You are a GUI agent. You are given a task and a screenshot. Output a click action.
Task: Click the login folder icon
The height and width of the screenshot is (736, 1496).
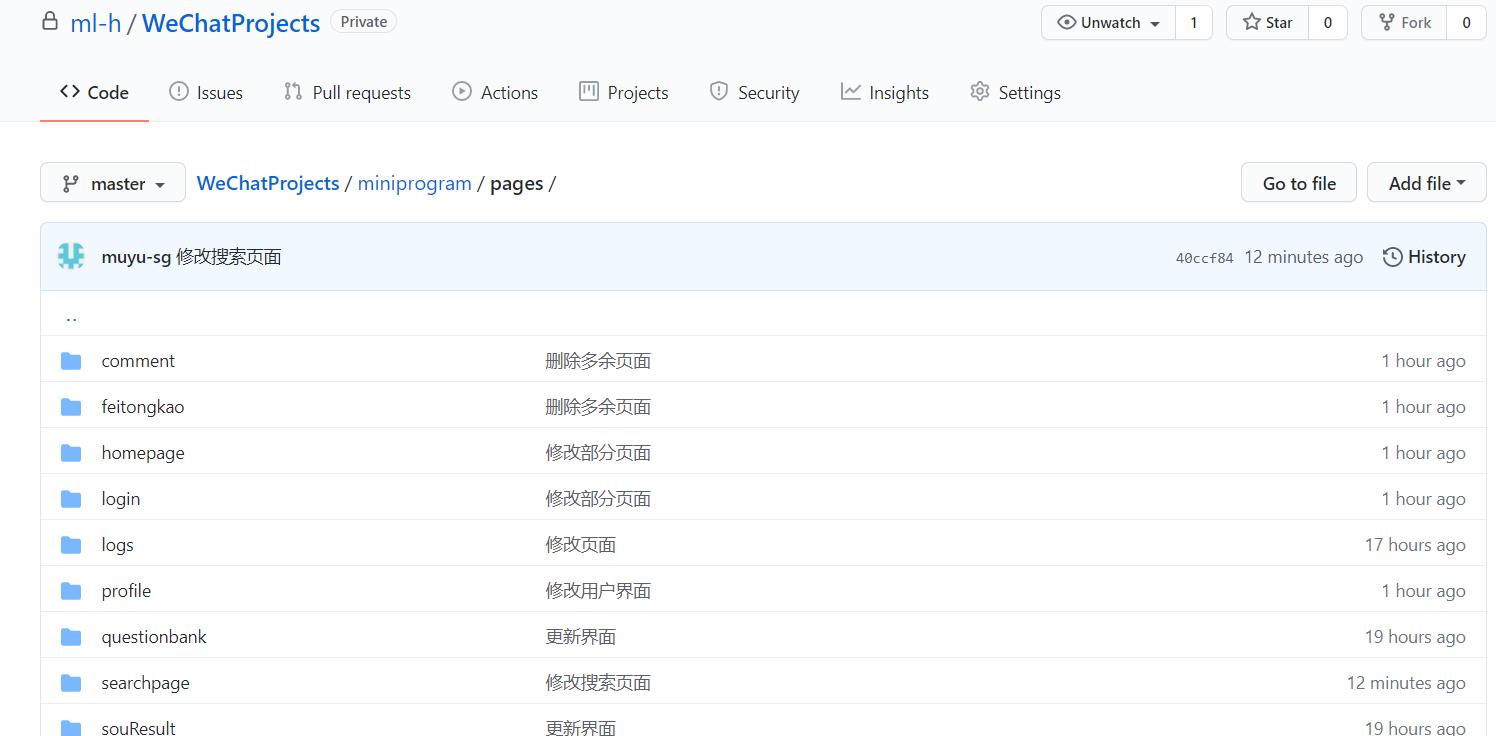click(x=71, y=499)
